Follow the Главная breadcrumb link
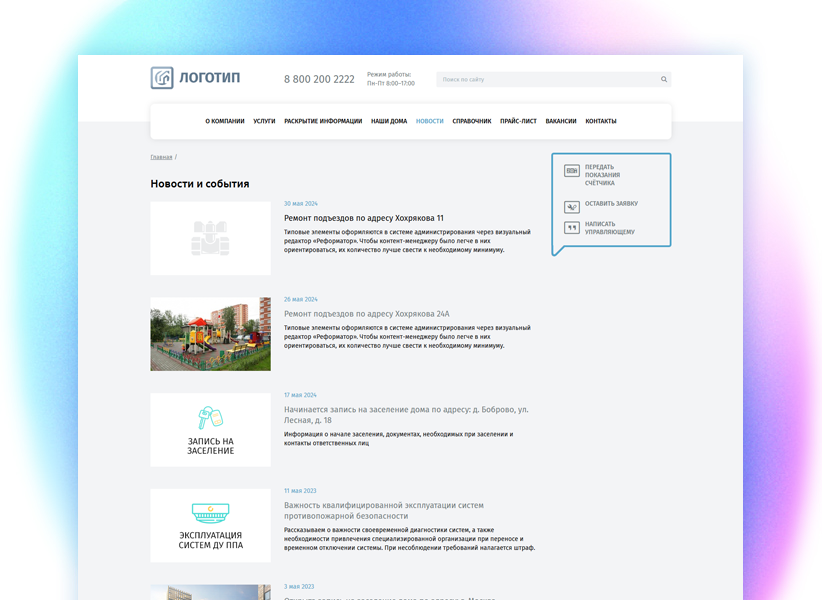 click(x=161, y=157)
